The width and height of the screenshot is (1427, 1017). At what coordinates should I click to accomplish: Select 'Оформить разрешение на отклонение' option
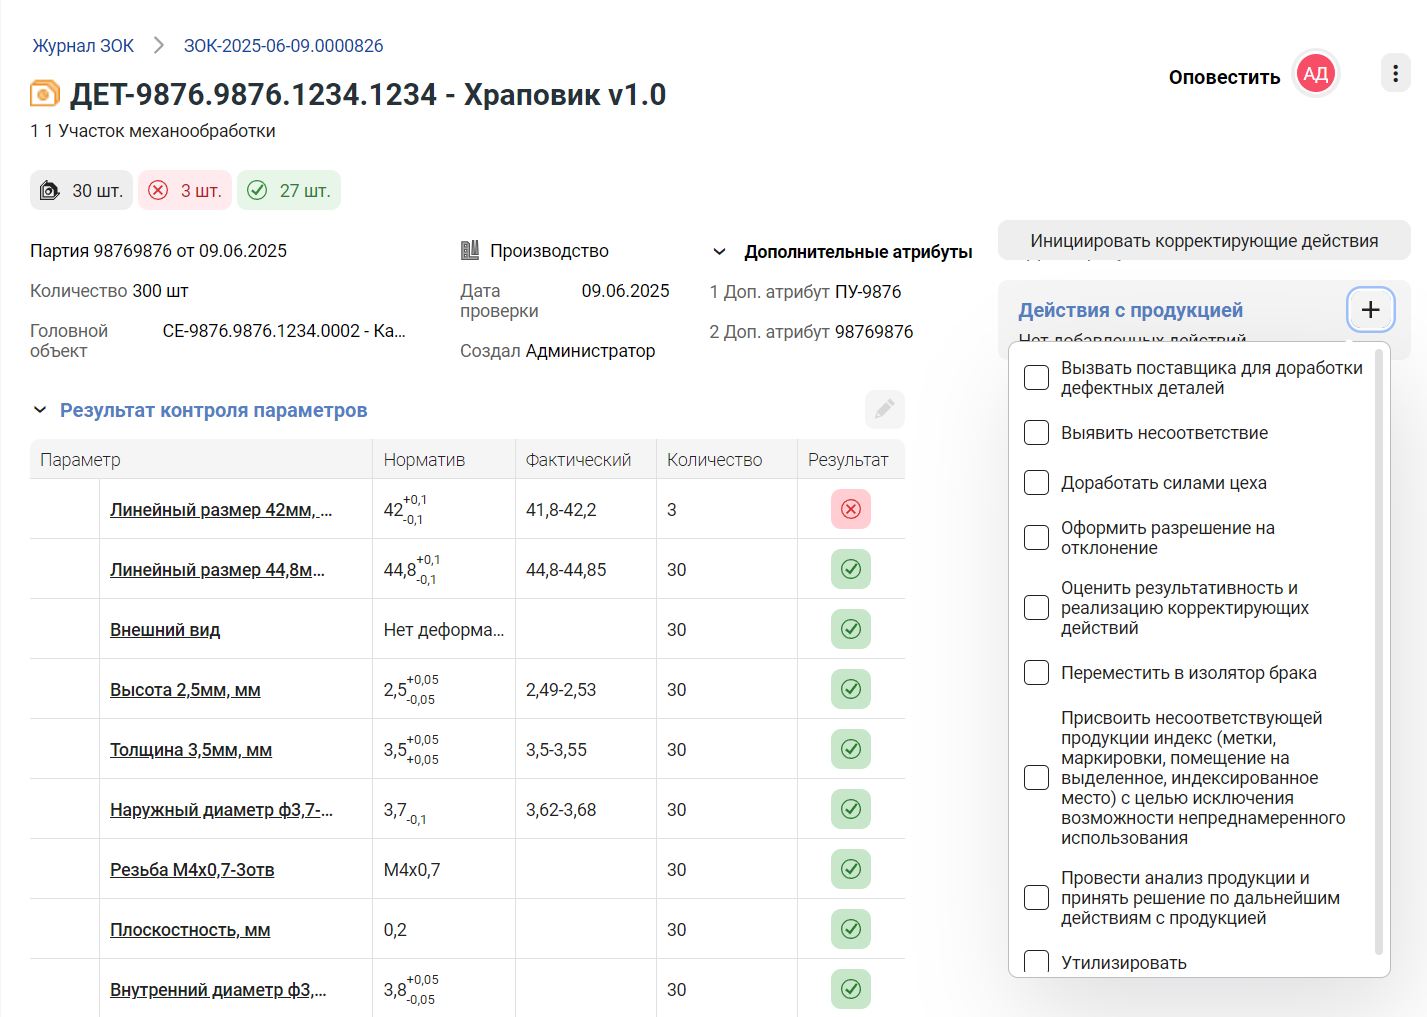coord(1036,538)
